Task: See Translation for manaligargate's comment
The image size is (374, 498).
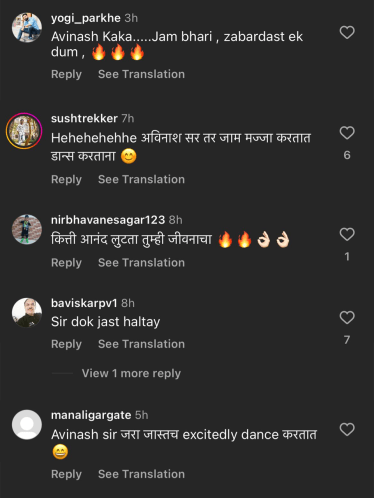Action: click(x=141, y=474)
